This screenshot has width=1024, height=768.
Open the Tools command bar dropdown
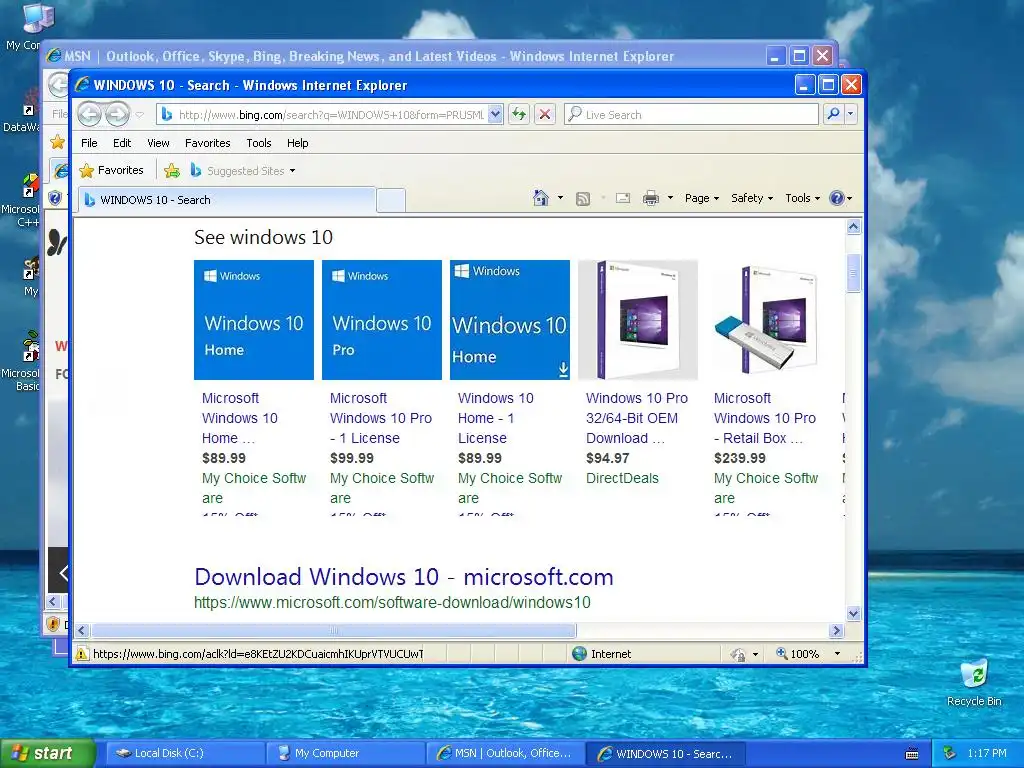(x=802, y=198)
